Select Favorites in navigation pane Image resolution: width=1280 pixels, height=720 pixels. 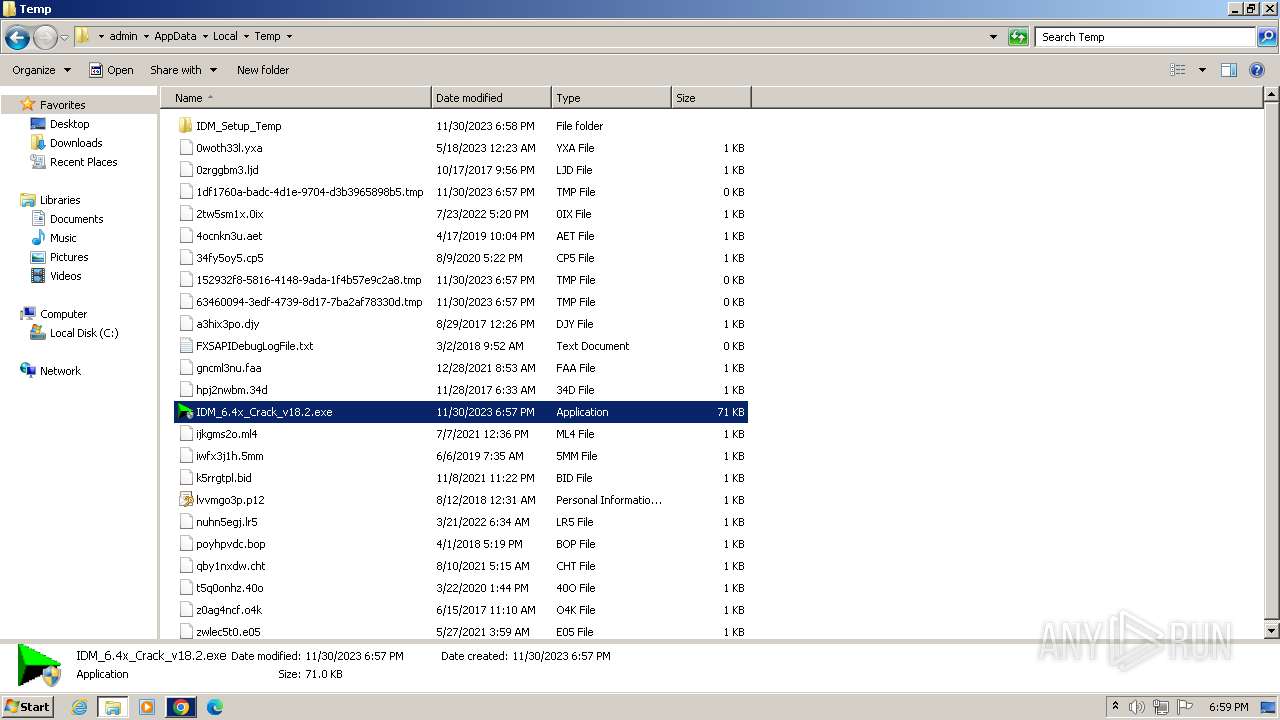62,105
